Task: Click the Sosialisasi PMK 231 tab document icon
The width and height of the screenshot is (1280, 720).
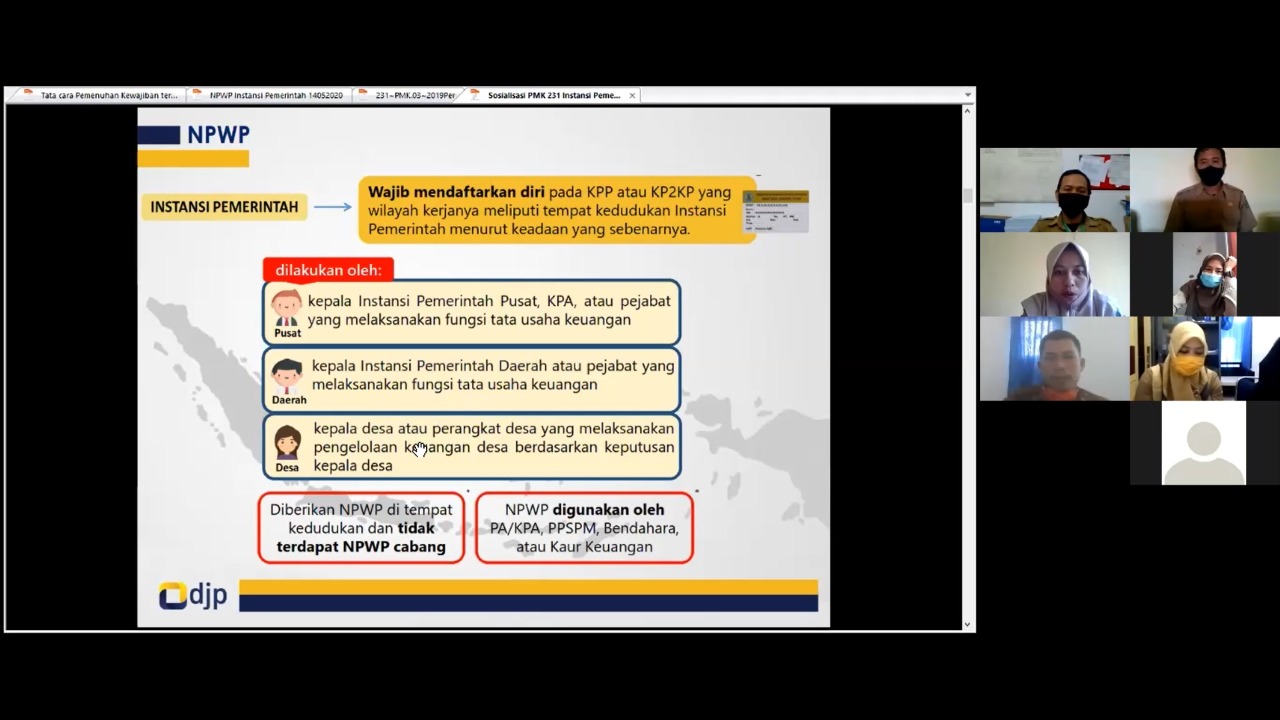Action: point(475,96)
